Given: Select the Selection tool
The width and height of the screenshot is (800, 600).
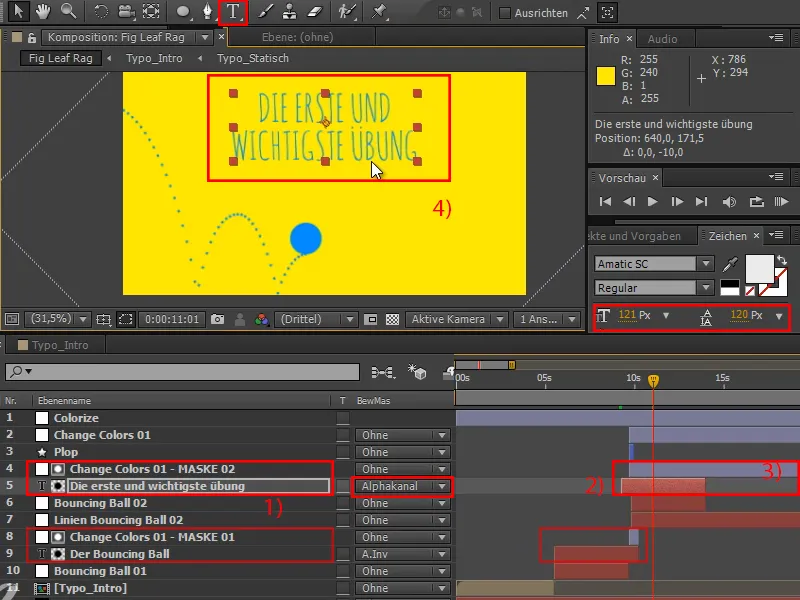Looking at the screenshot, I should click(x=19, y=12).
